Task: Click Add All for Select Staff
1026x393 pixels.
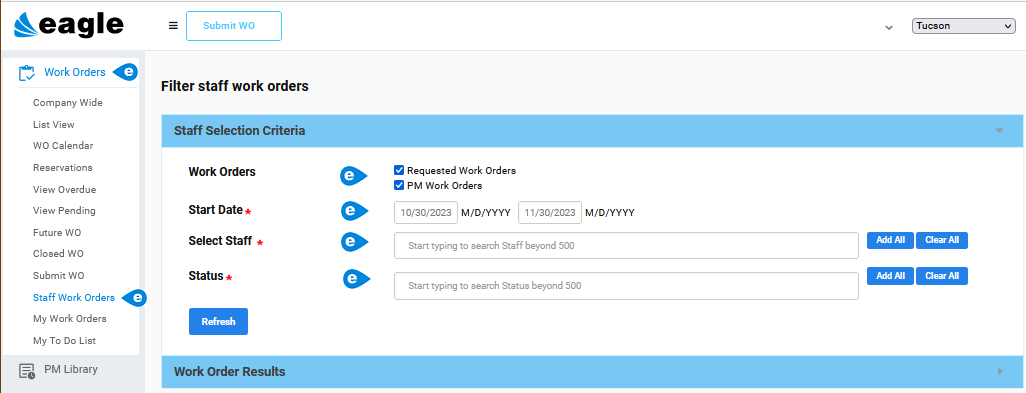Action: pyautogui.click(x=891, y=240)
